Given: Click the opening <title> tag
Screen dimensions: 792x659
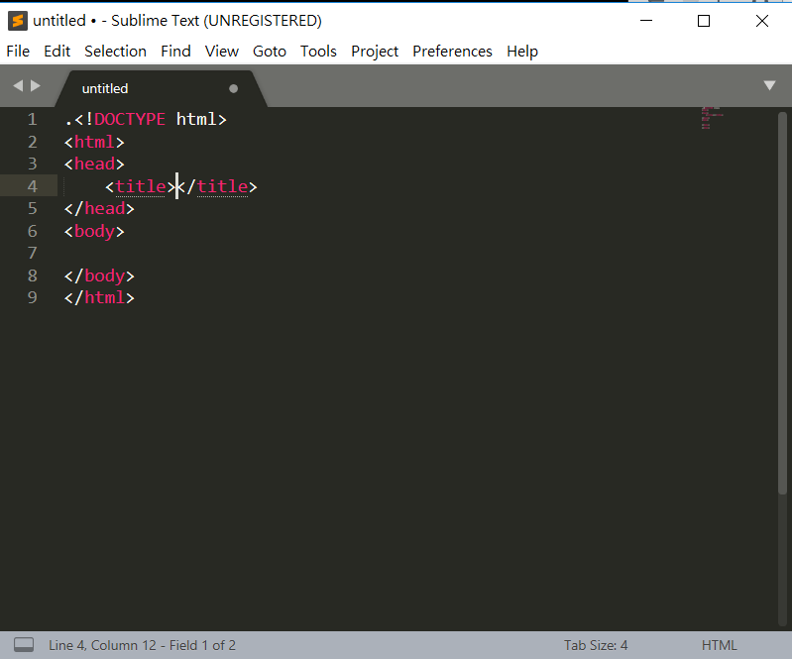Looking at the screenshot, I should [x=140, y=186].
